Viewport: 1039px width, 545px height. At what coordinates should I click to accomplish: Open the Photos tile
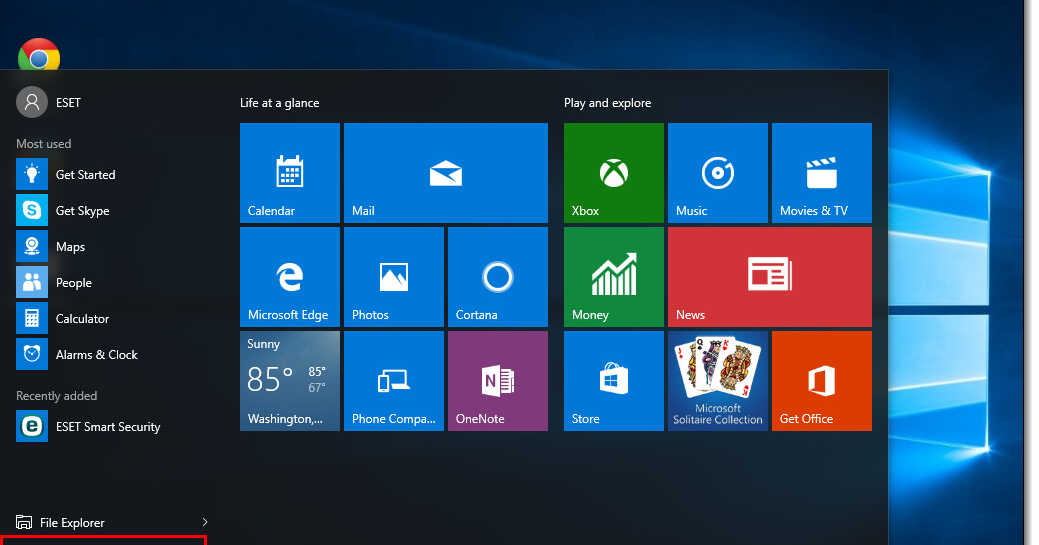(x=394, y=276)
